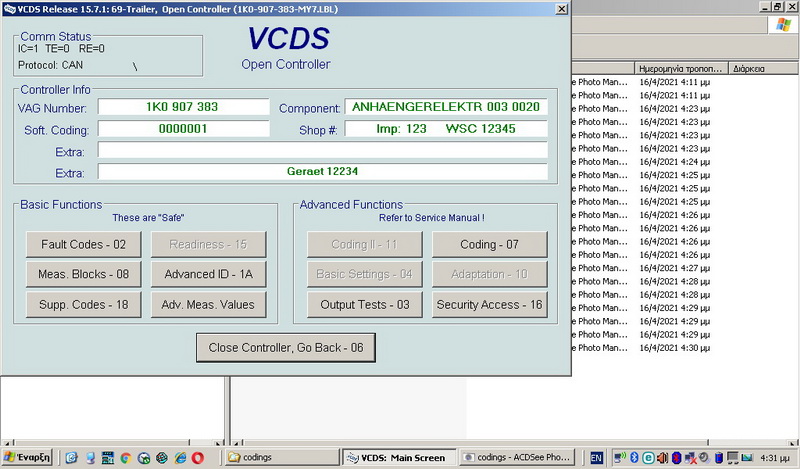
Task: Click the Coding - 07 button
Action: (x=489, y=244)
